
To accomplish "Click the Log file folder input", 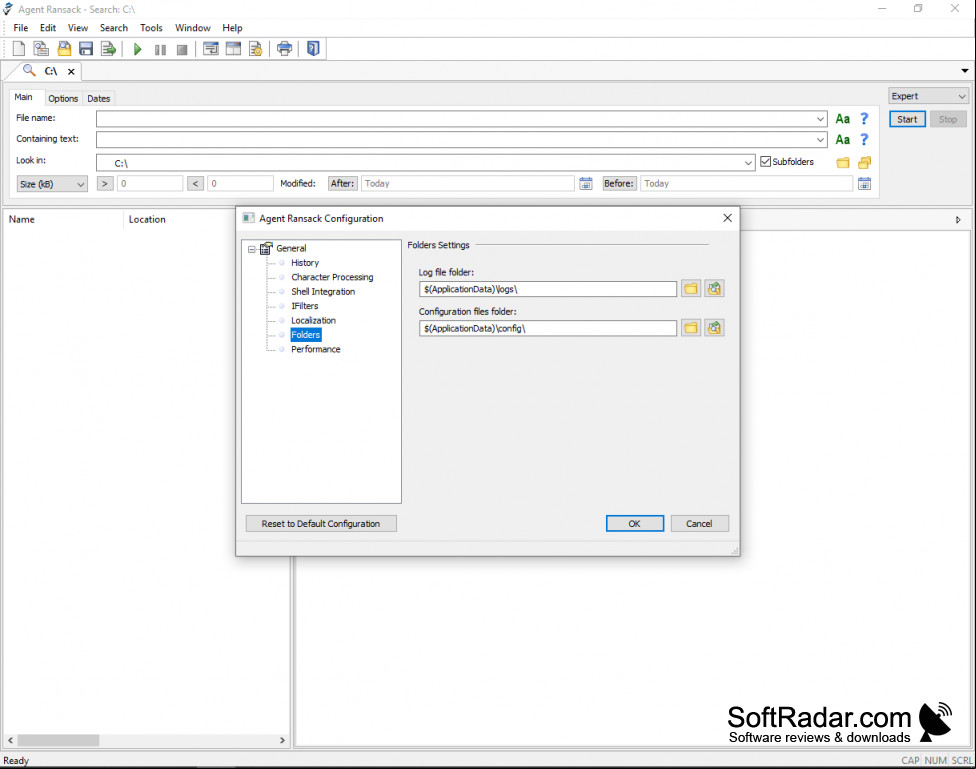I will coord(548,289).
